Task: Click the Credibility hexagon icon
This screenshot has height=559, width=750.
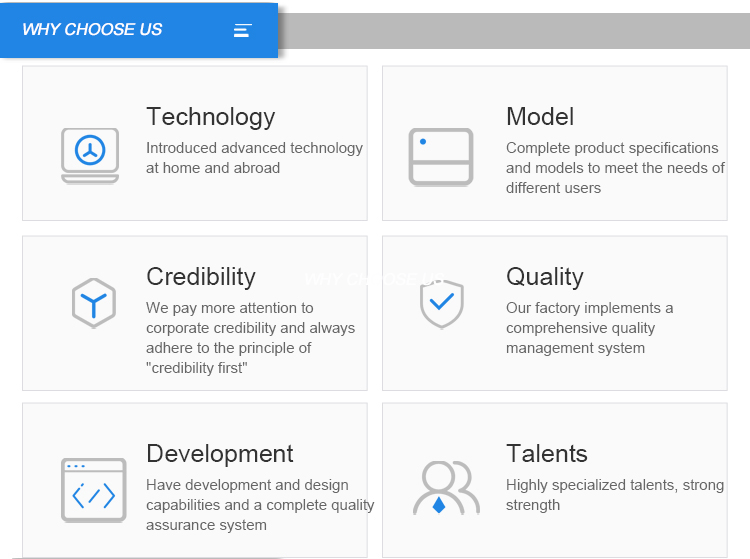Action: [93, 303]
